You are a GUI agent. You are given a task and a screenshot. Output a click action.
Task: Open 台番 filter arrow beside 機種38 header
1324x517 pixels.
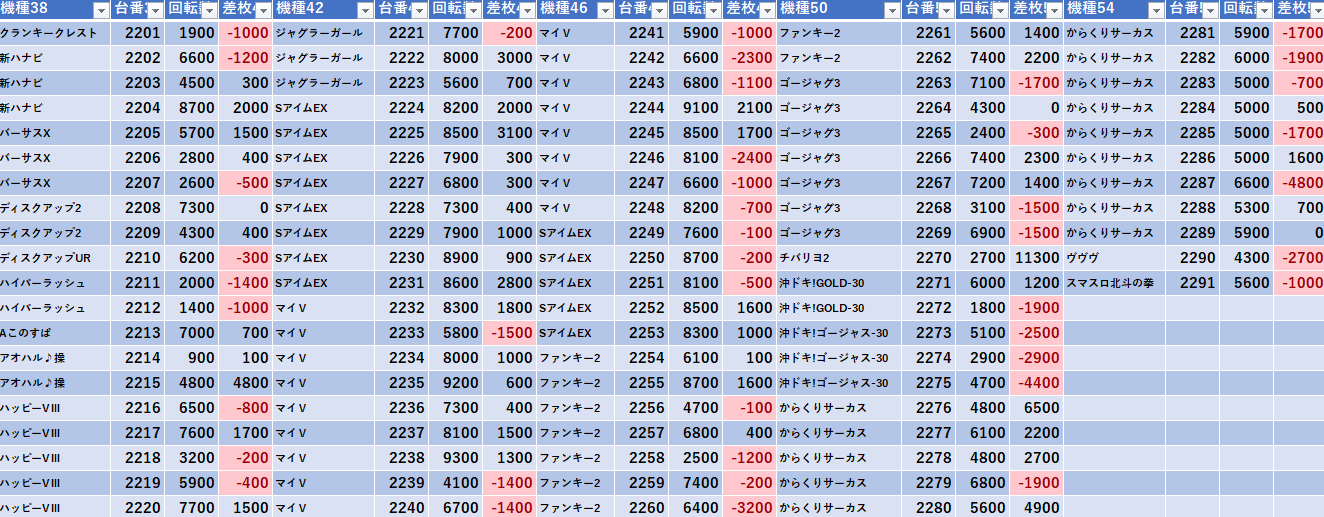point(155,10)
